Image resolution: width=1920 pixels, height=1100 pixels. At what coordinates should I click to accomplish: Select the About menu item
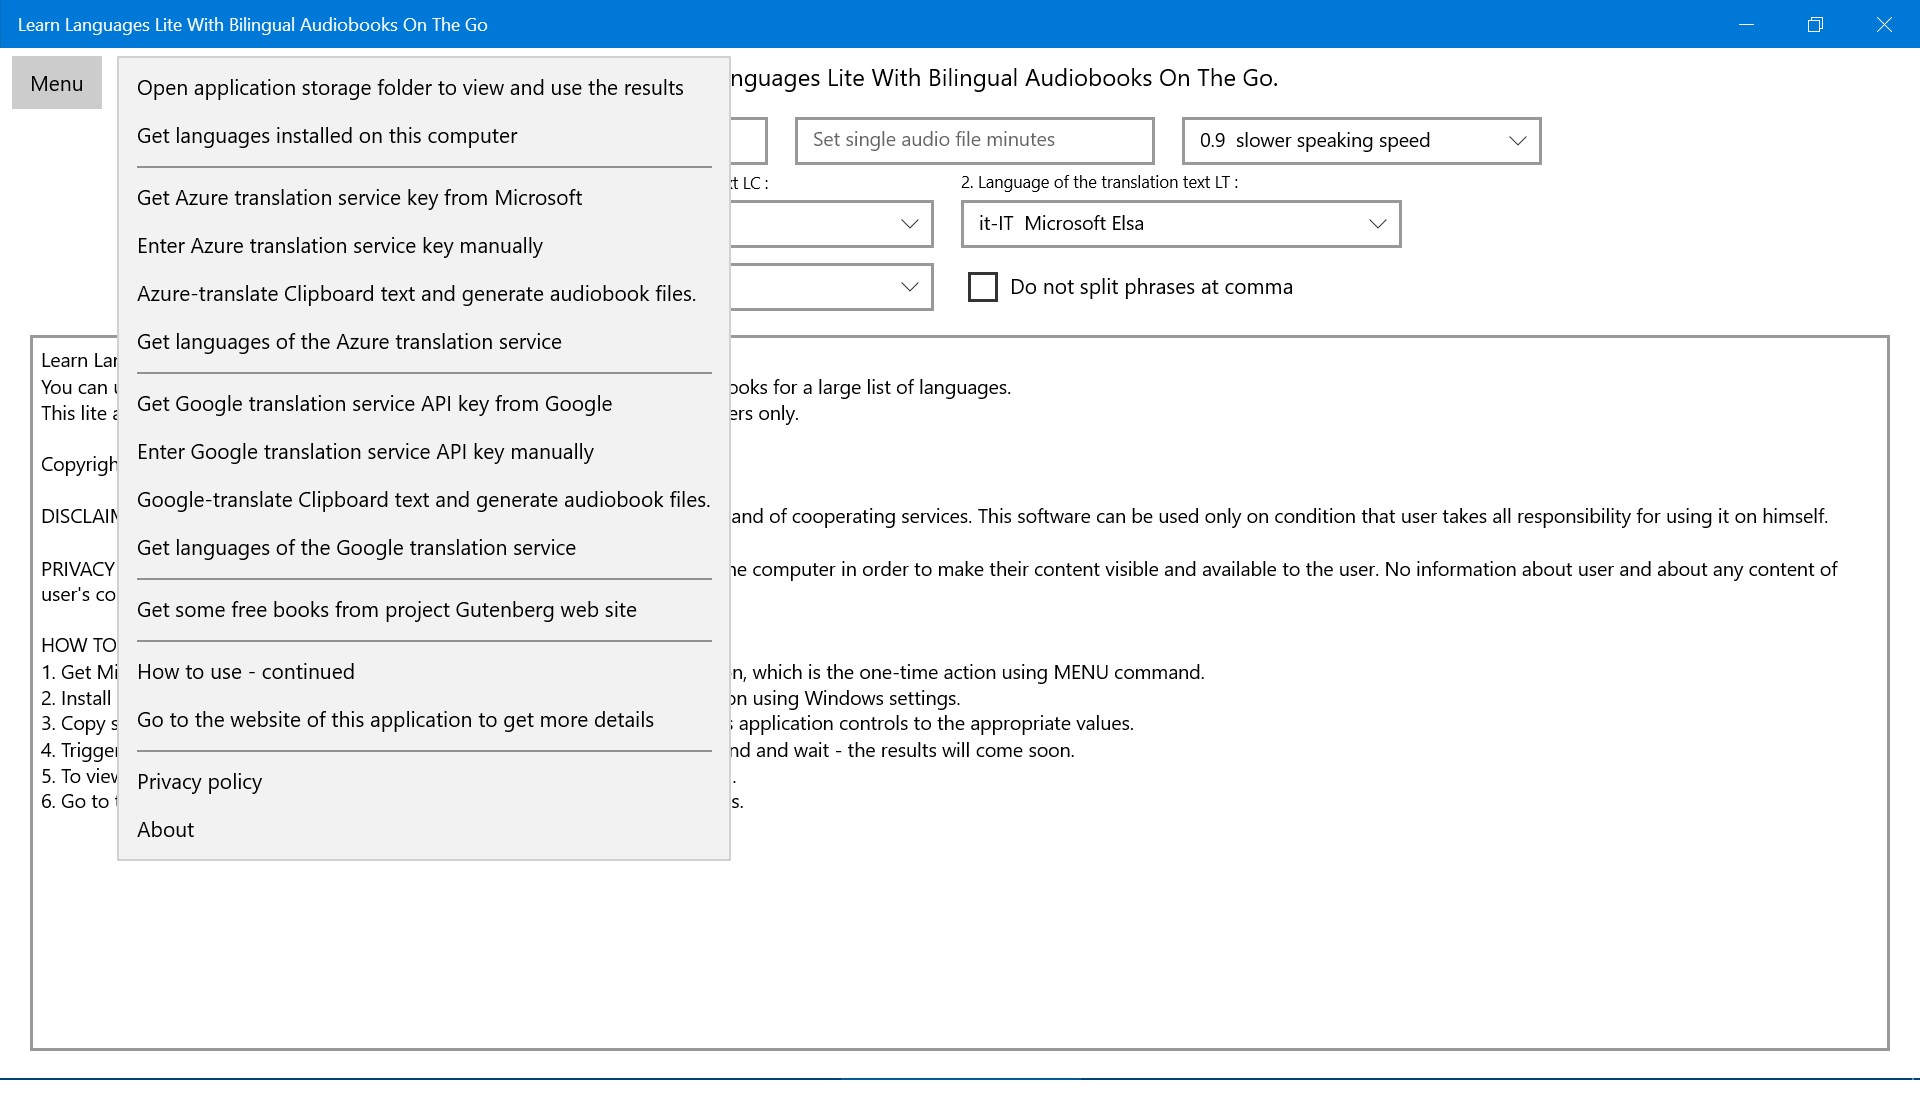point(166,830)
